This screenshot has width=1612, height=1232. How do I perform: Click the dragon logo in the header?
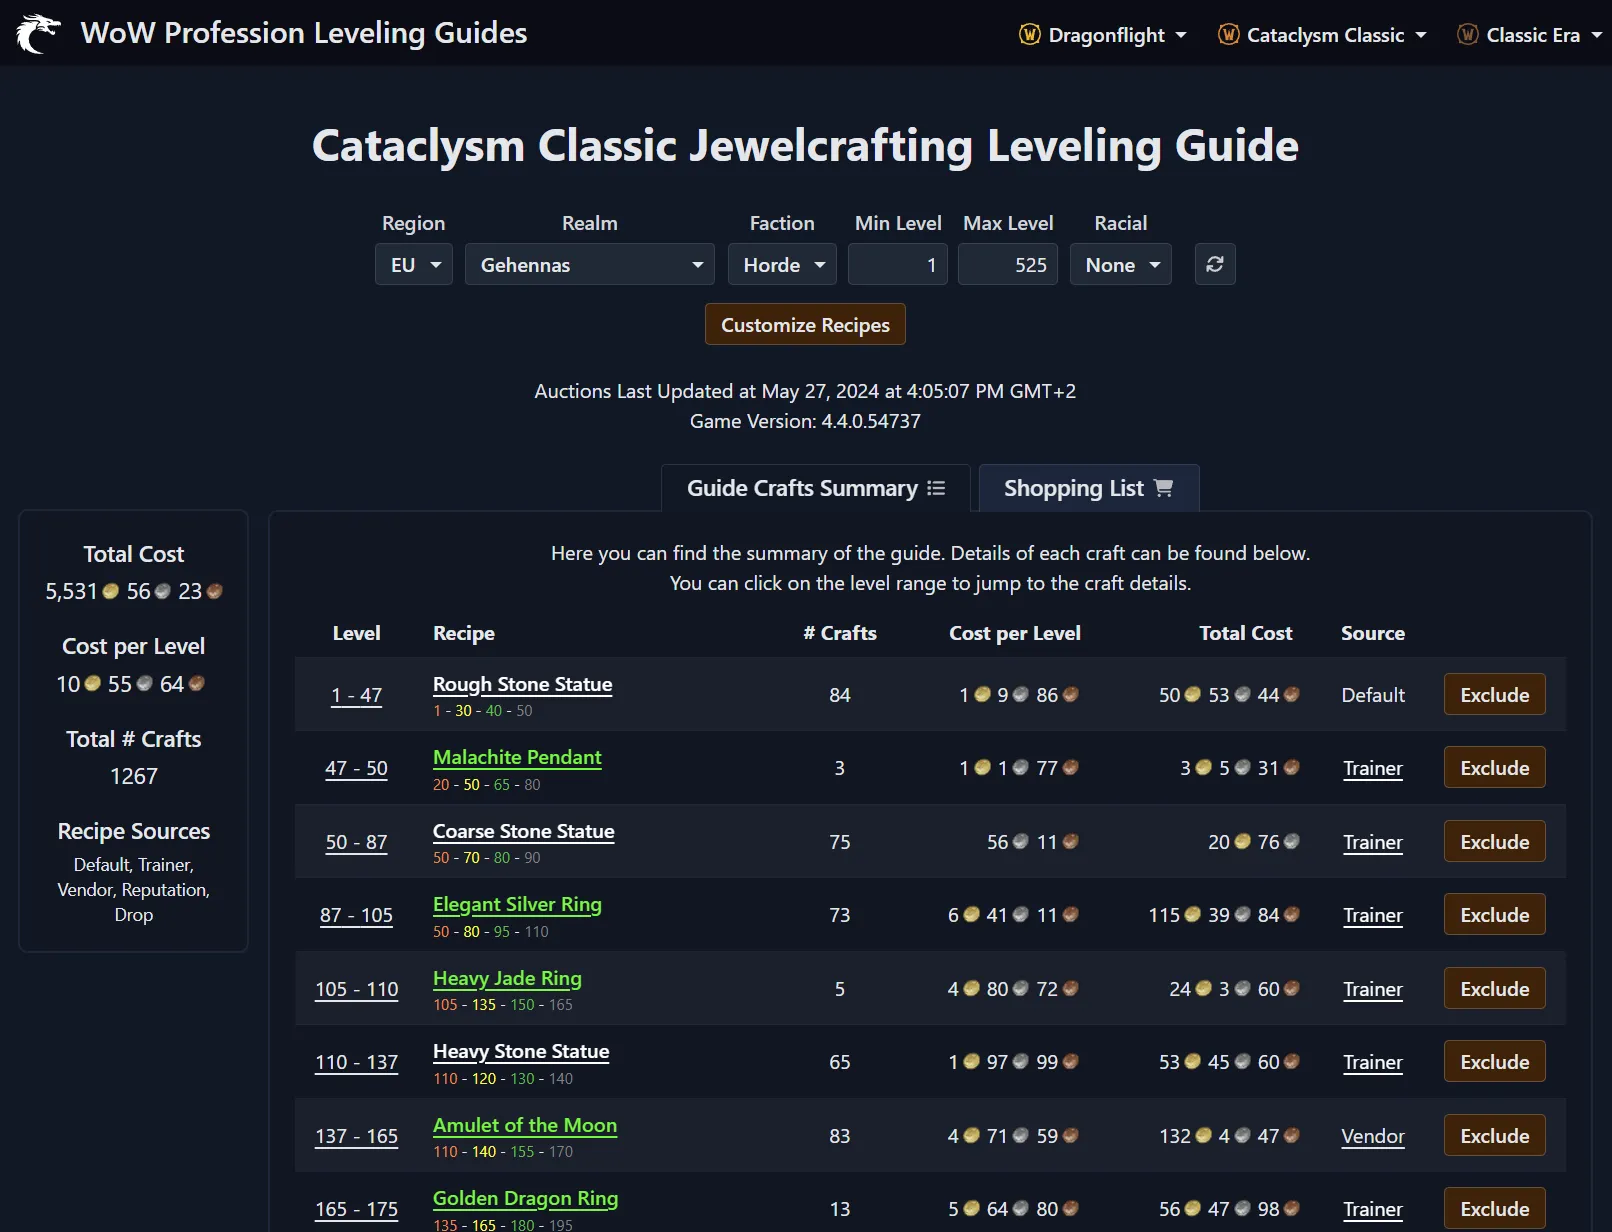[x=39, y=32]
